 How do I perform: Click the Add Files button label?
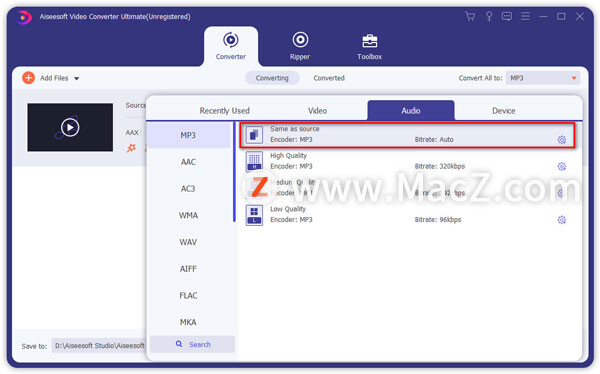pyautogui.click(x=54, y=78)
